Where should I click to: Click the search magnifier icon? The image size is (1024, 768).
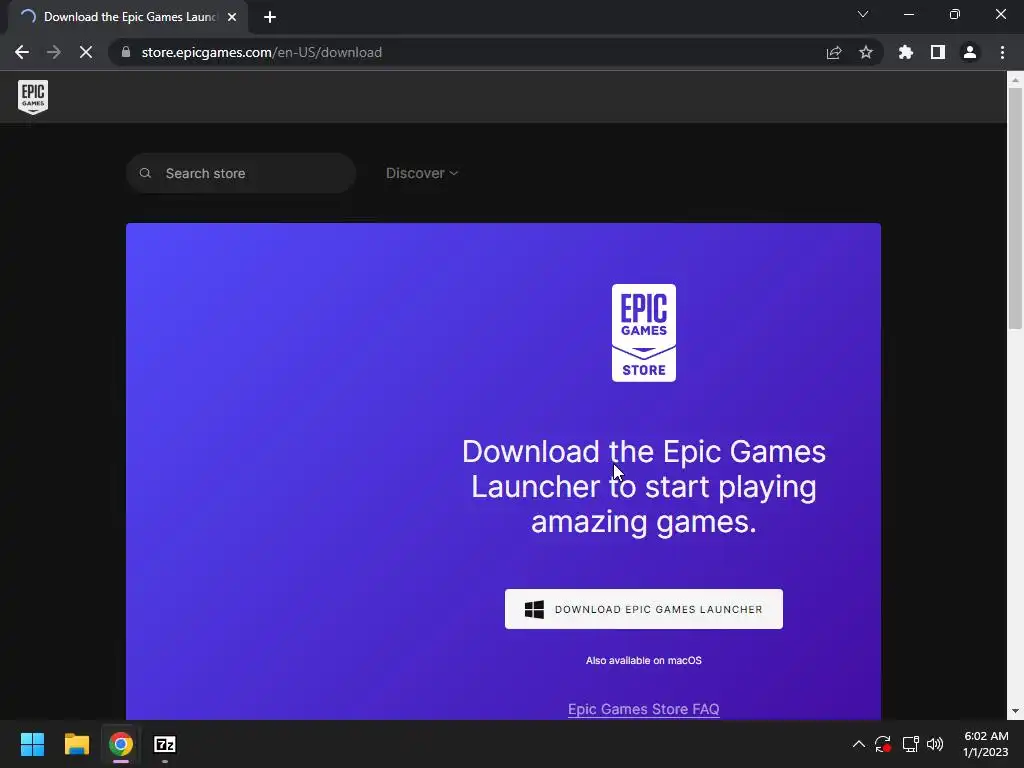(x=146, y=173)
